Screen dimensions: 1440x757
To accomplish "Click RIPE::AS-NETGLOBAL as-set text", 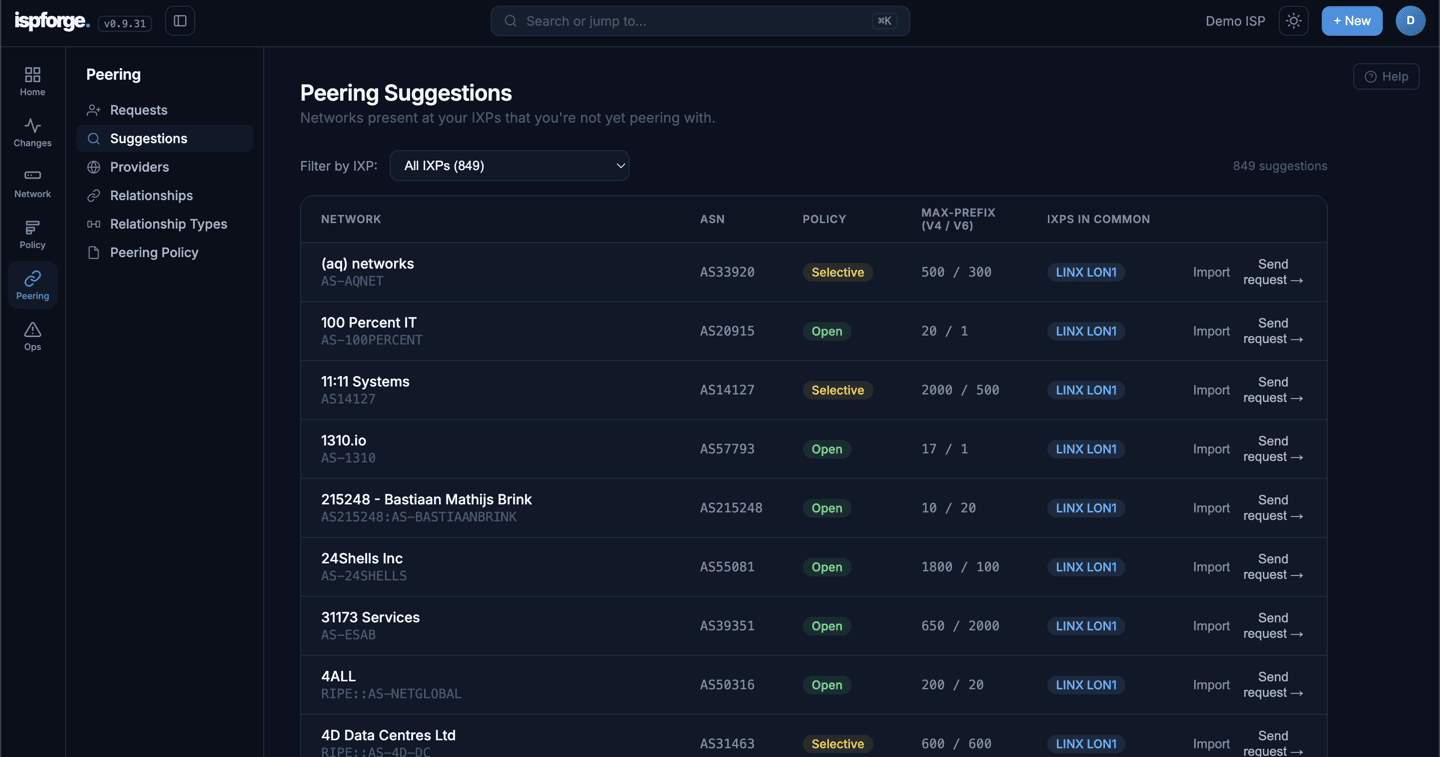I will coord(391,694).
